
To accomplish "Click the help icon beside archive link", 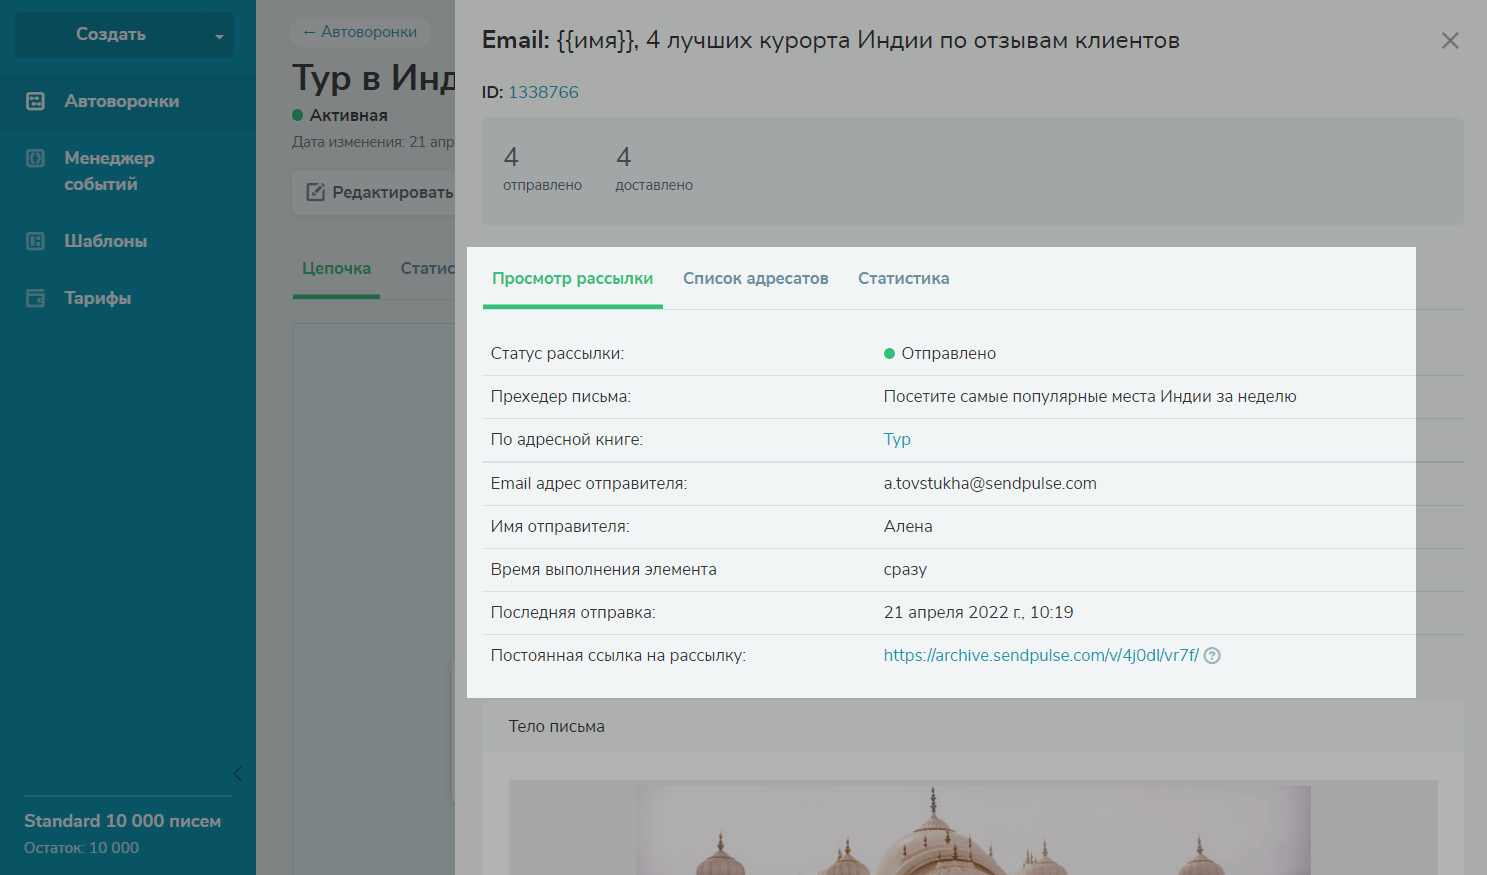I will (1212, 656).
